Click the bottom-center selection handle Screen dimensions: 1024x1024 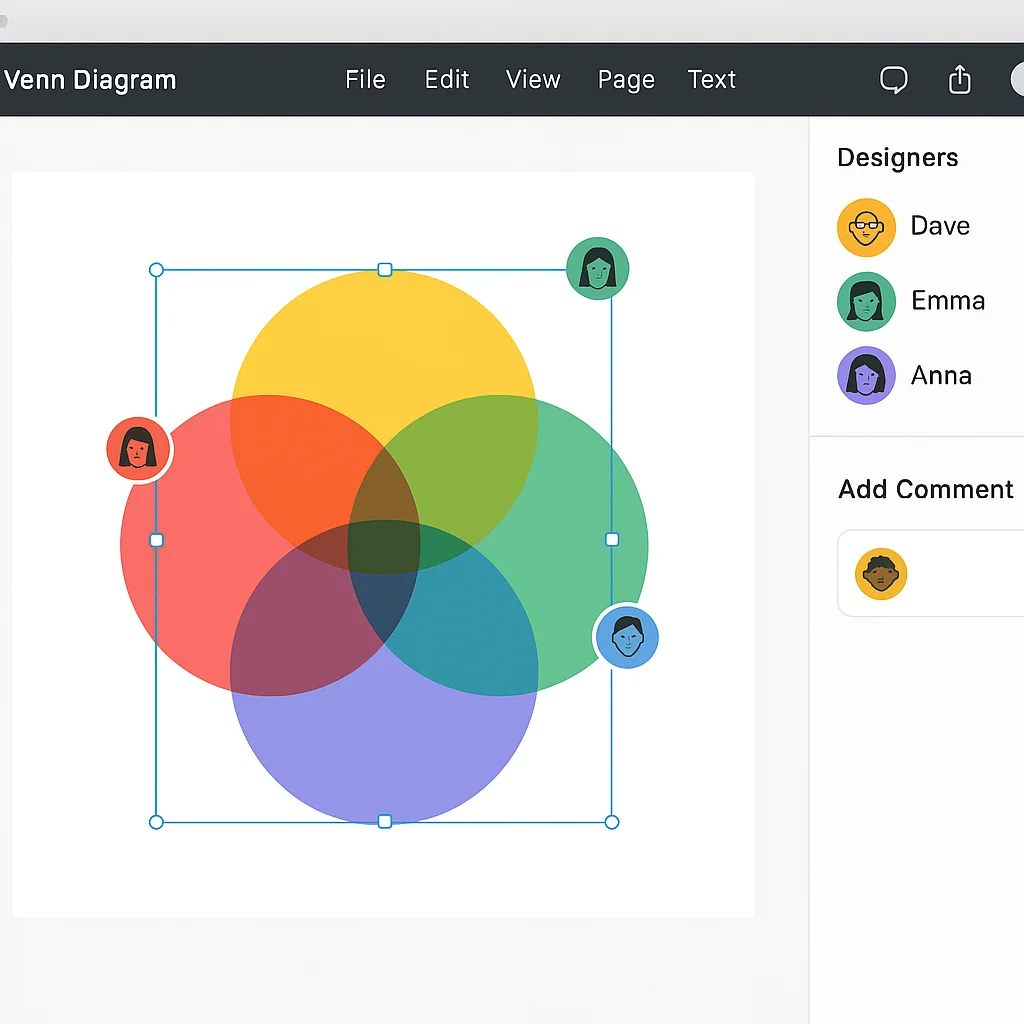pos(384,821)
